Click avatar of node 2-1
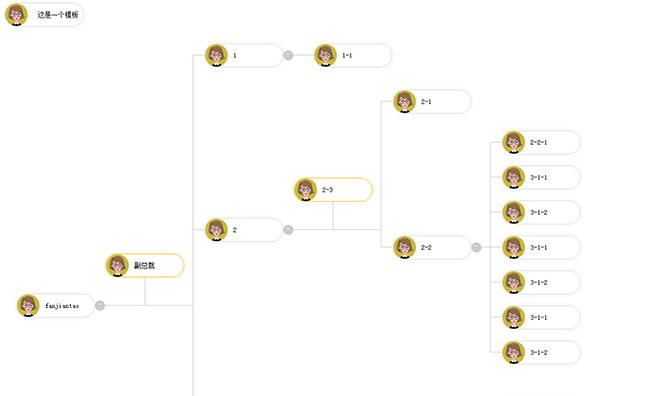This screenshot has height=396, width=650. click(405, 102)
